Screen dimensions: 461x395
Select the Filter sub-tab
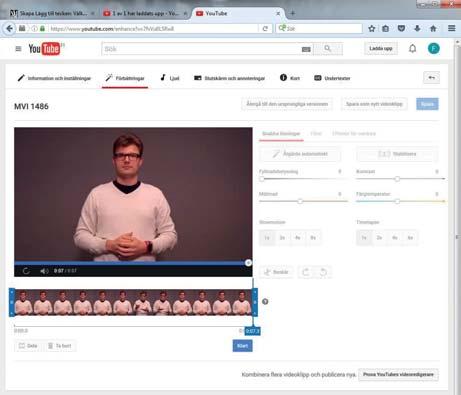coord(316,134)
